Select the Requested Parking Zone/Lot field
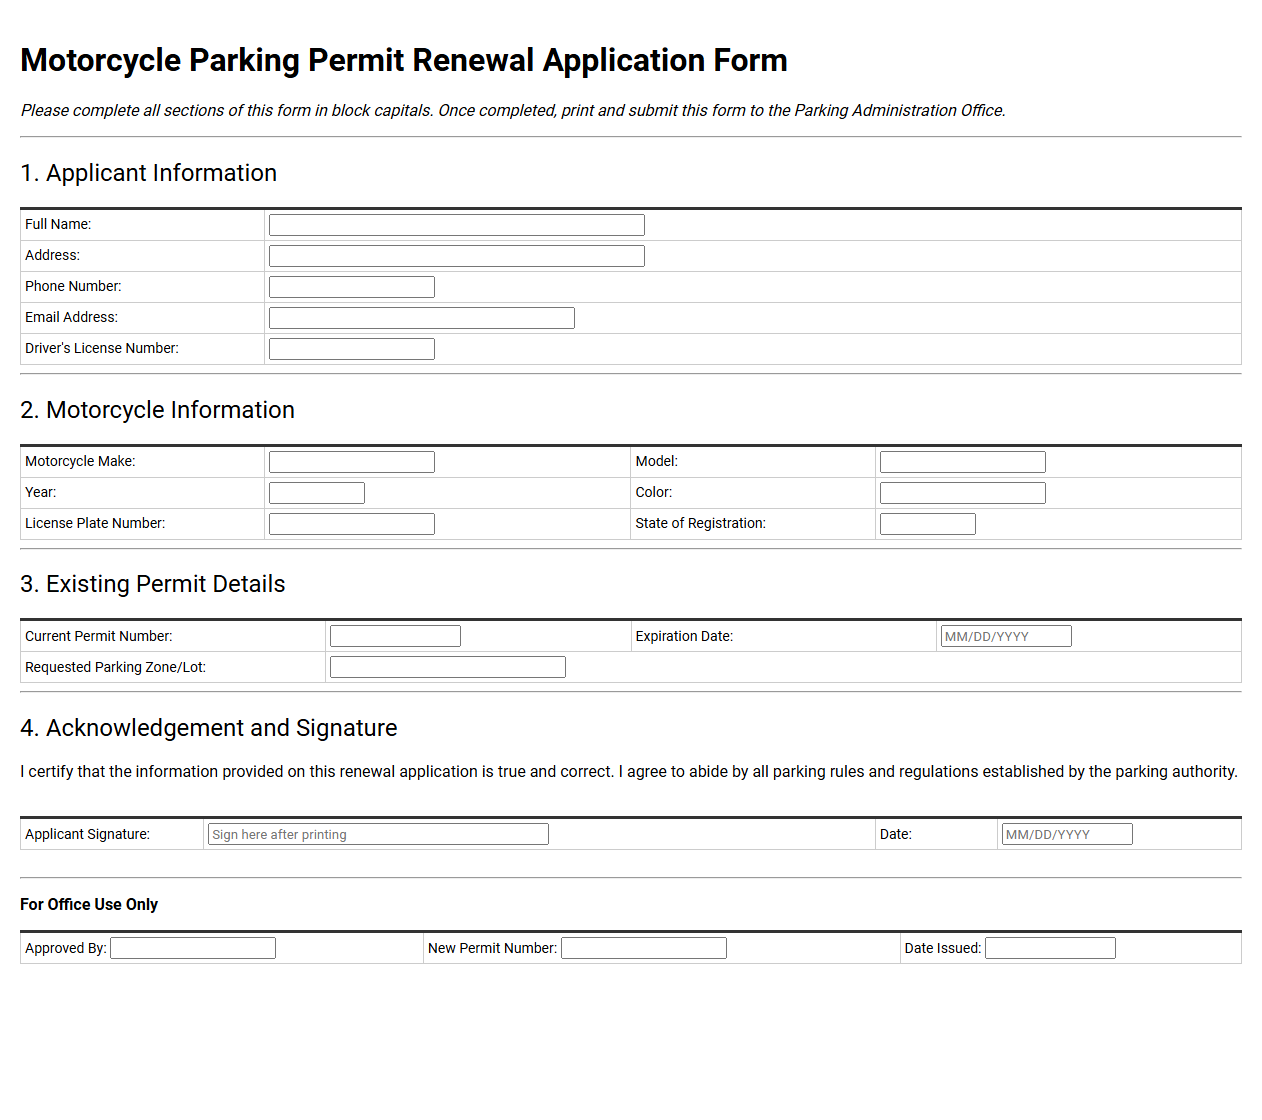The image size is (1262, 1120). 448,667
